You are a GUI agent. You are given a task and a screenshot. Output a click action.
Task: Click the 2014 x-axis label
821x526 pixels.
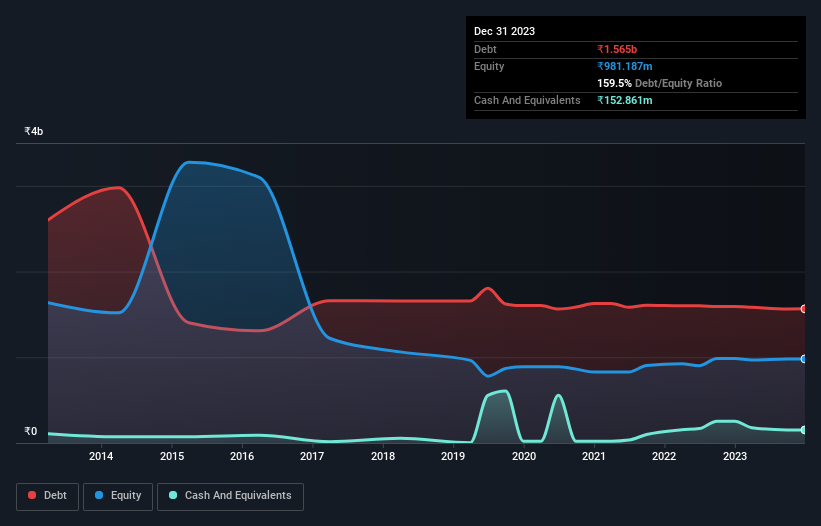(x=101, y=456)
